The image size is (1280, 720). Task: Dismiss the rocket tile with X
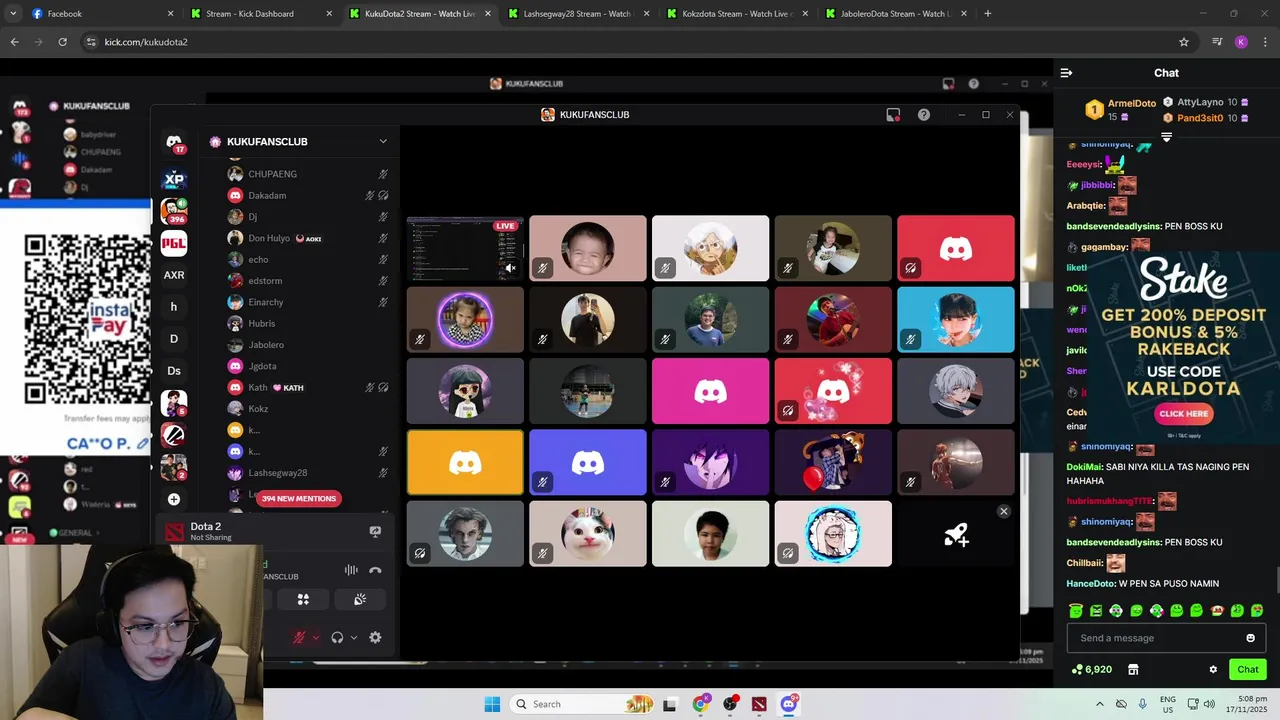click(x=1004, y=511)
